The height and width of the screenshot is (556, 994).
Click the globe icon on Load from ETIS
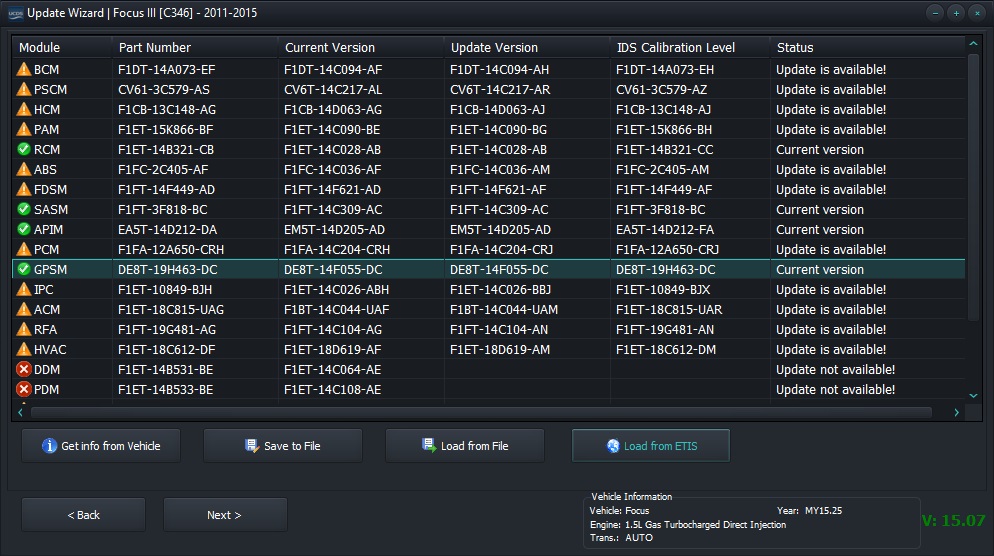613,446
